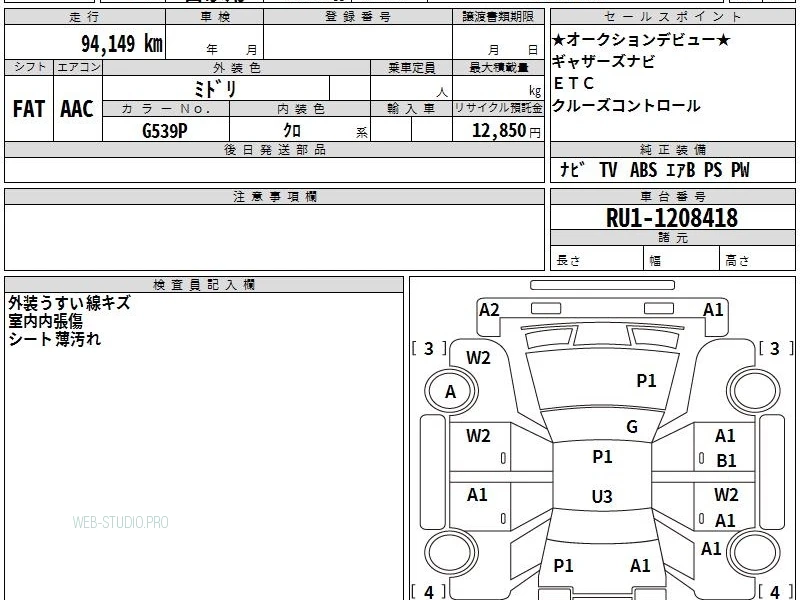Select the 最大積載量 header

click(x=498, y=67)
